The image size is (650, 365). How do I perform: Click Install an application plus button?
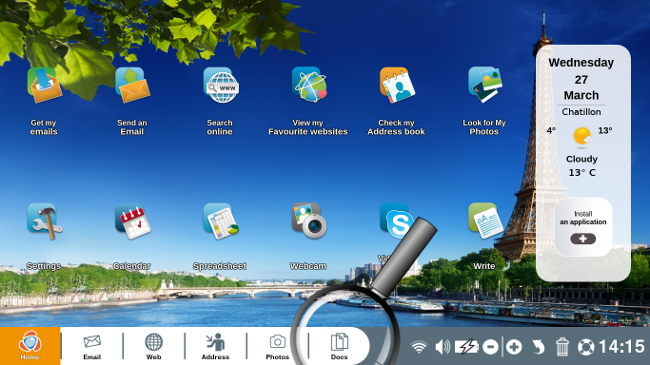(x=583, y=238)
